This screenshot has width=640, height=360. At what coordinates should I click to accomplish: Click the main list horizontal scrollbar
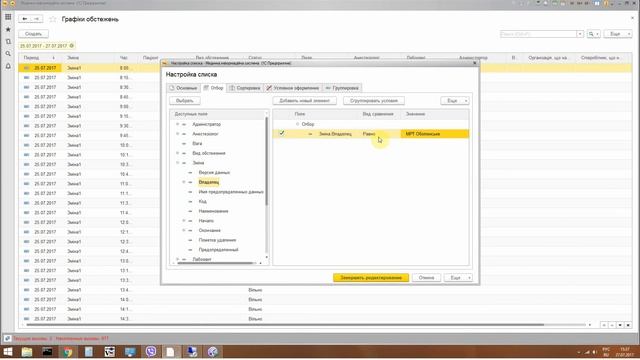click(285, 325)
